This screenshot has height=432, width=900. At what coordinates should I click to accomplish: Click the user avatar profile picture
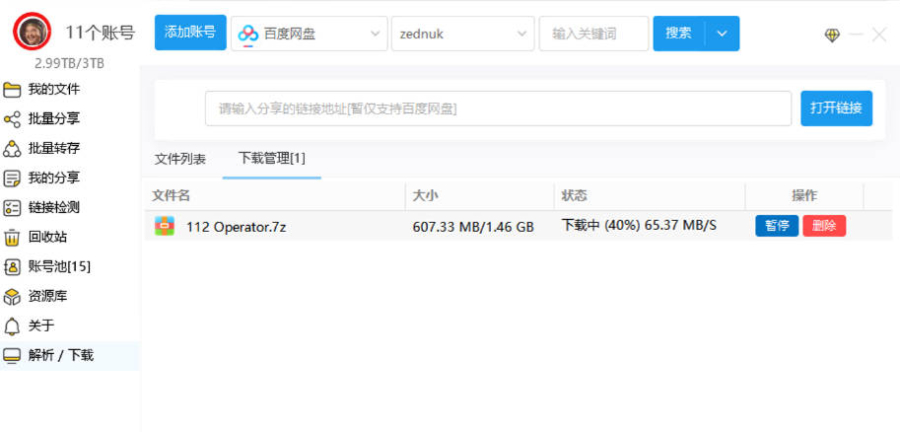click(32, 32)
